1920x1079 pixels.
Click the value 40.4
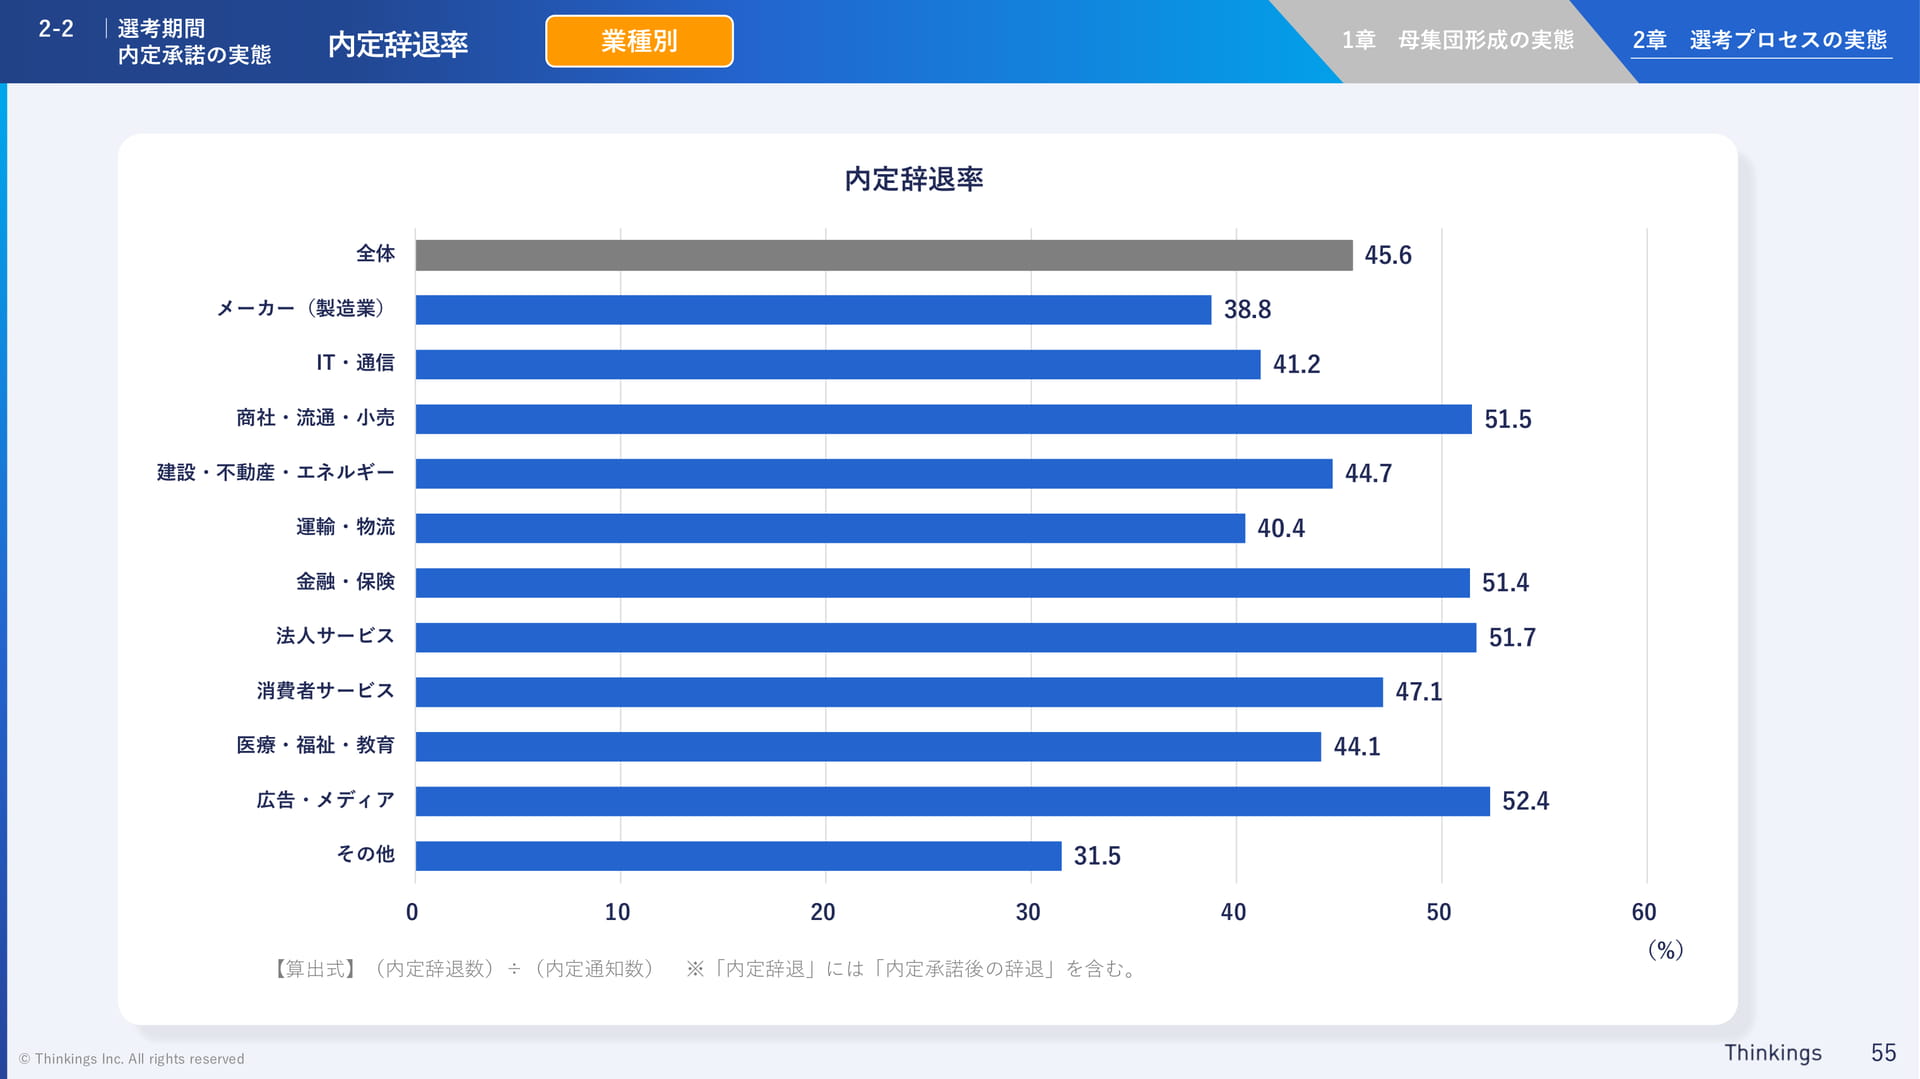[x=1281, y=528]
